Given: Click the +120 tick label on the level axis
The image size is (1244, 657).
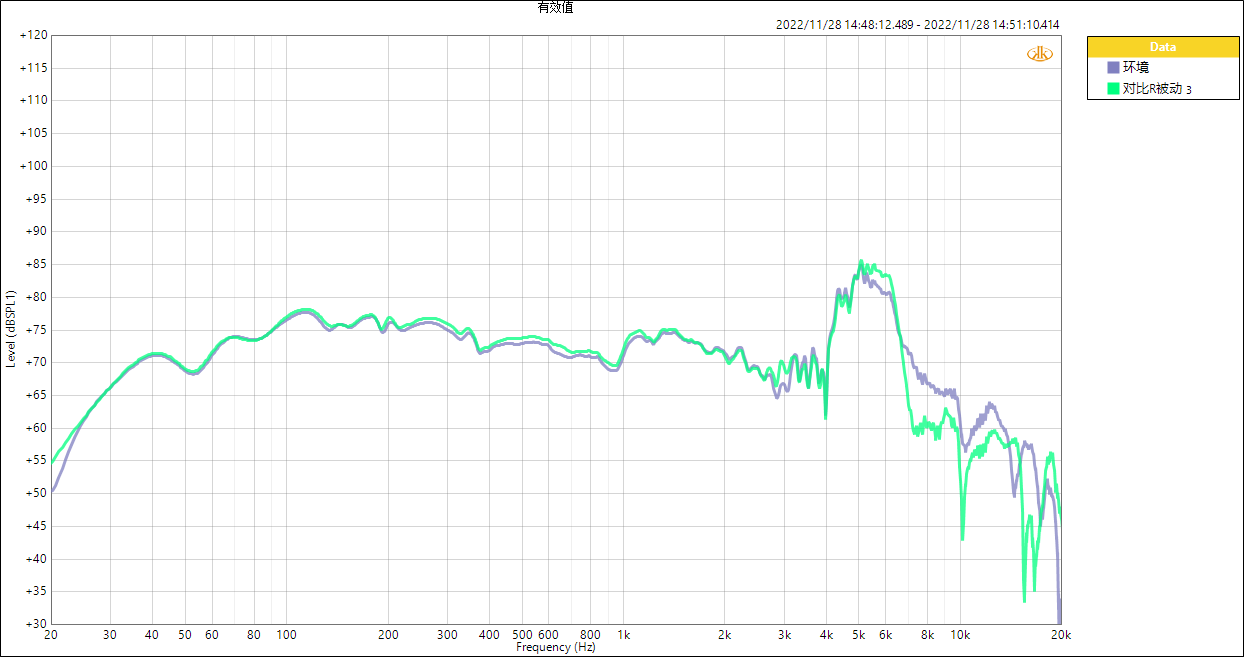Looking at the screenshot, I should 33,35.
